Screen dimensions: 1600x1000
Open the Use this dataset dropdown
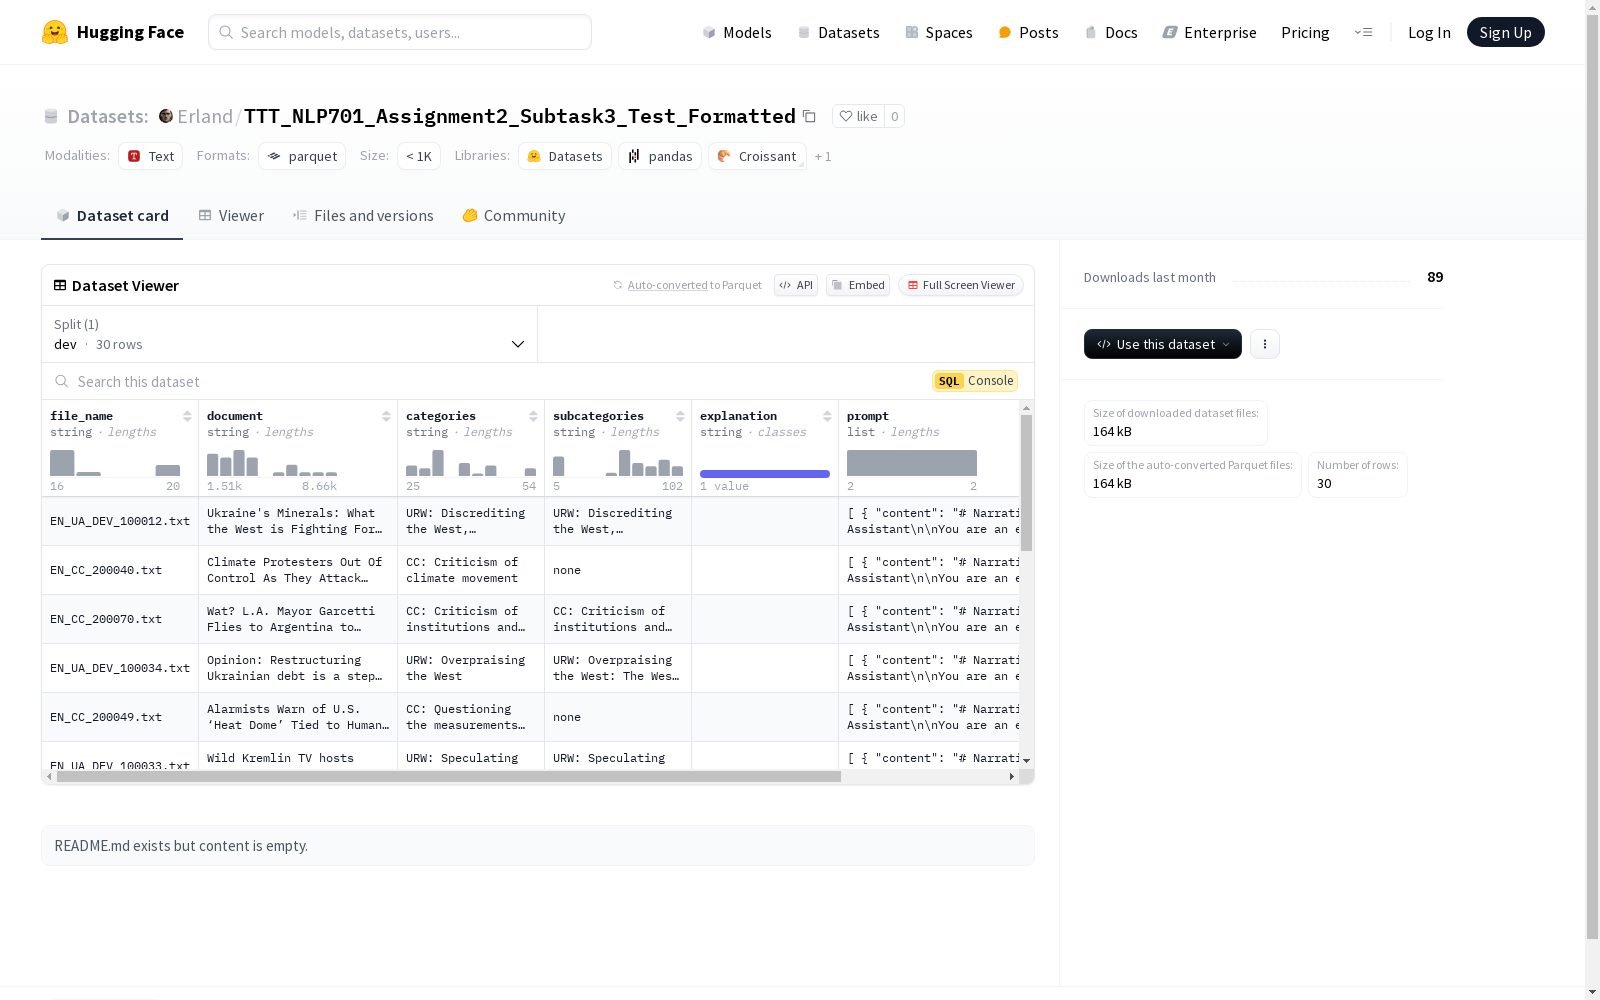tap(1163, 344)
